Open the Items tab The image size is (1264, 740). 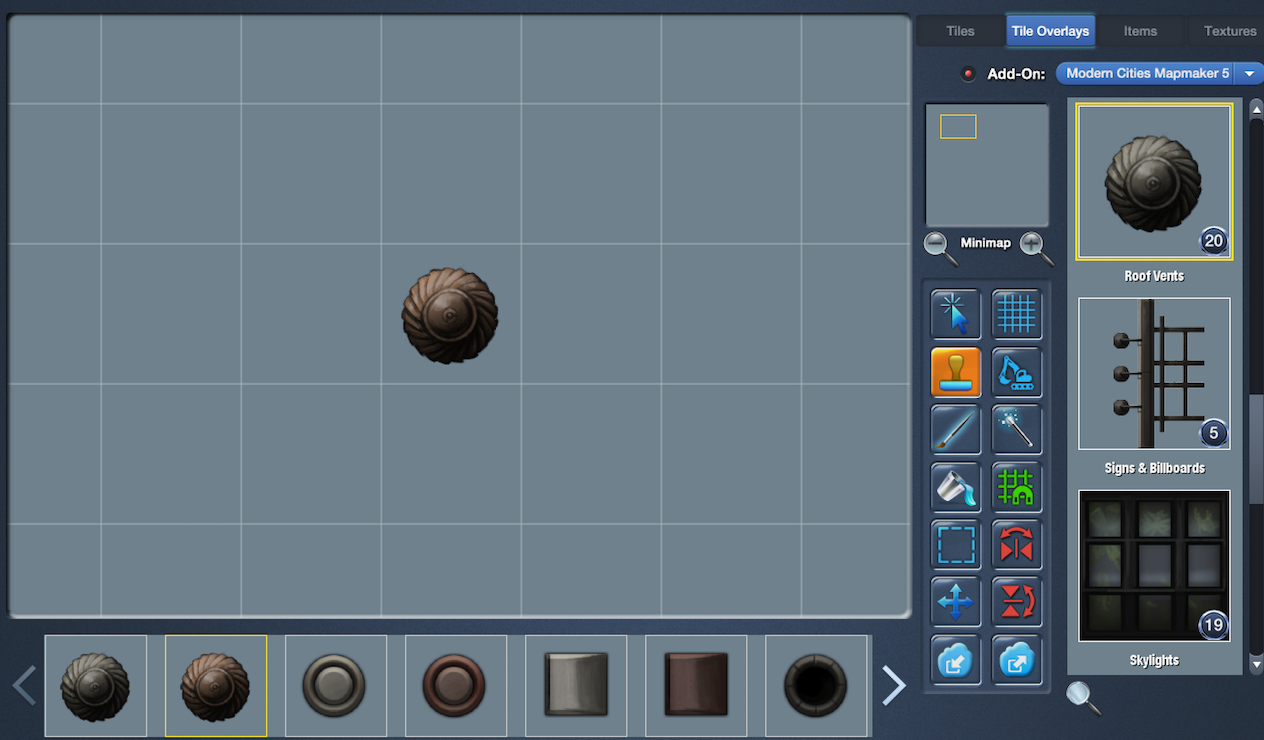coord(1140,31)
